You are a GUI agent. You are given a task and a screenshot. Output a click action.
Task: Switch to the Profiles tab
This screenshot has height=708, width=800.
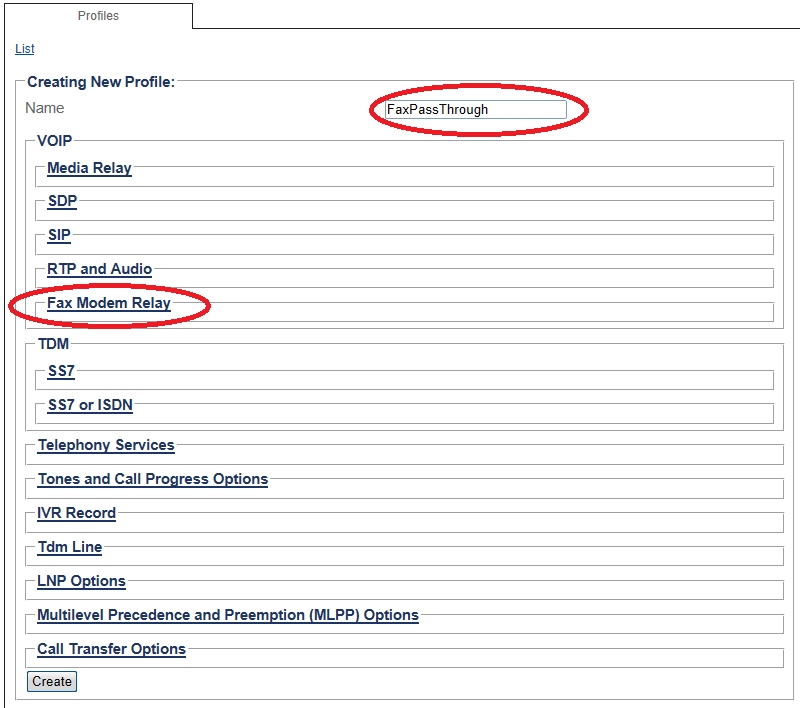click(97, 16)
